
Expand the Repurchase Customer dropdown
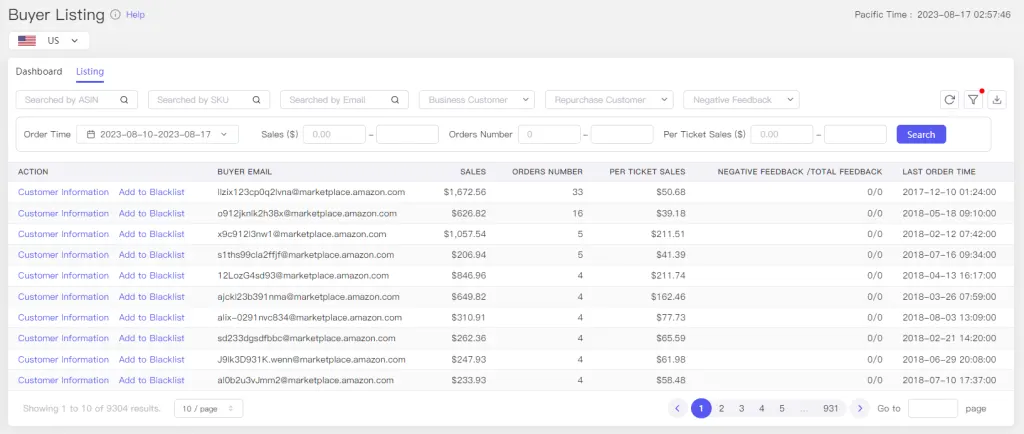point(610,100)
